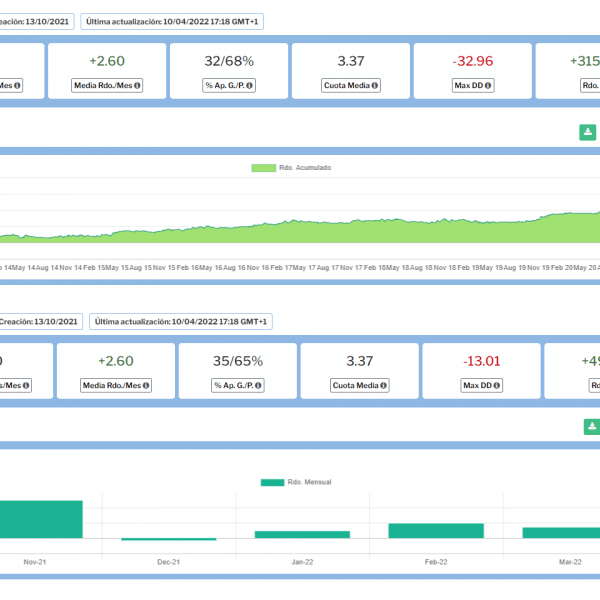The image size is (600, 600).
Task: Click info icon beside Max DD under -13.01
Action: click(x=497, y=385)
